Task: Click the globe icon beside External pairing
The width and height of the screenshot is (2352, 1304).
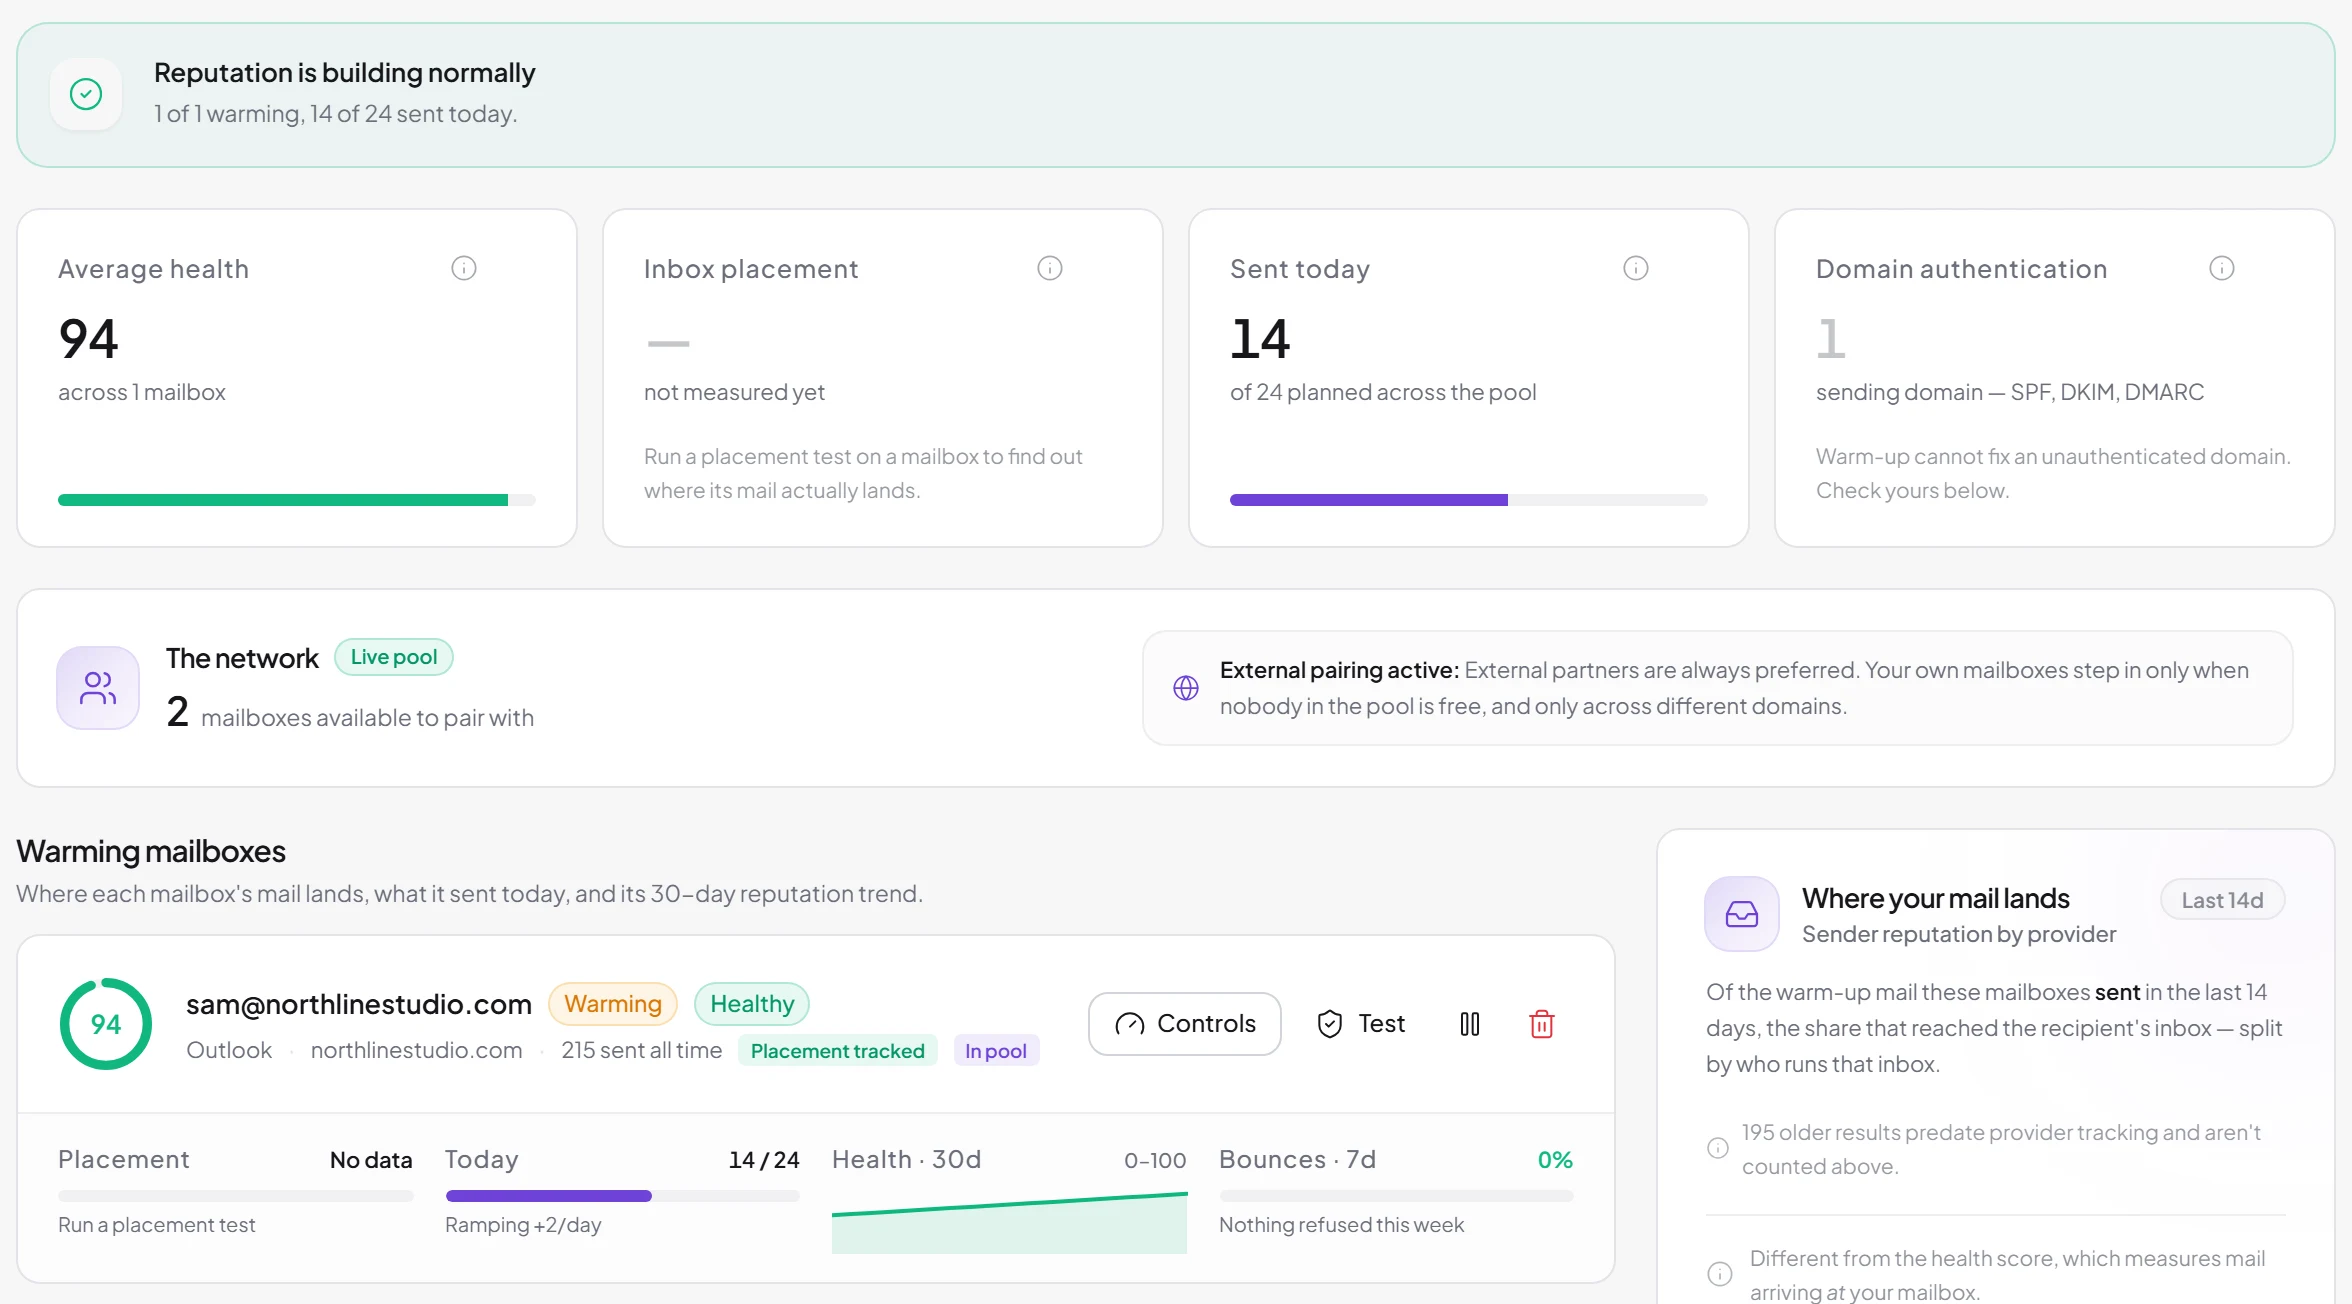Action: tap(1186, 688)
